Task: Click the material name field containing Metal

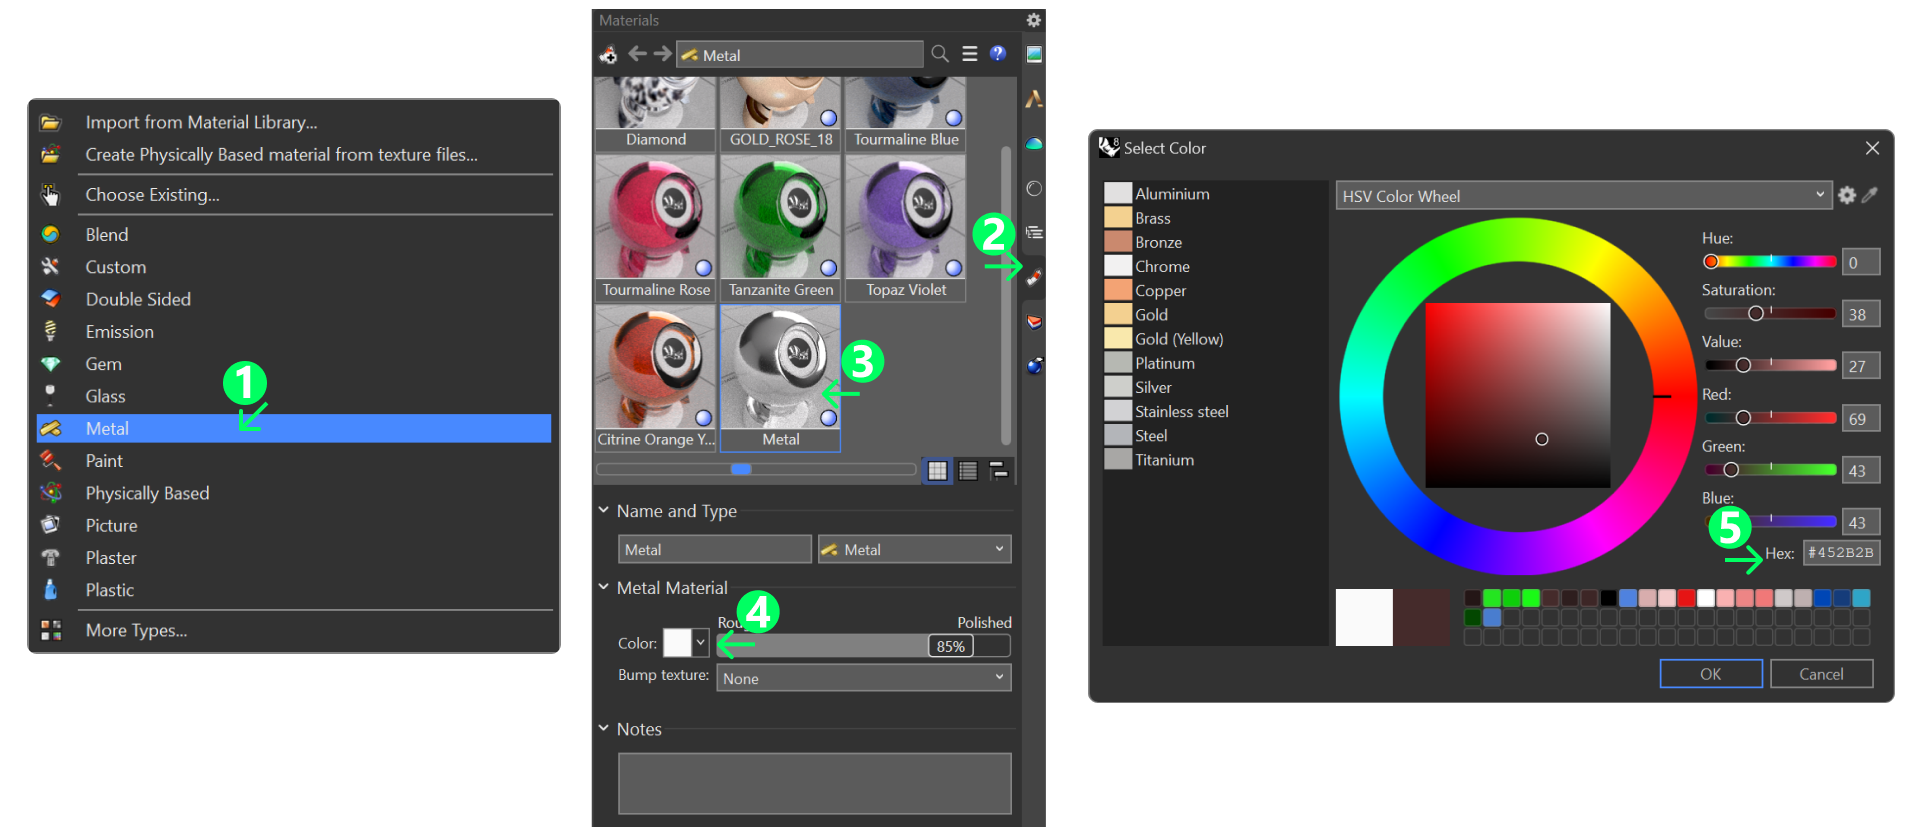Action: [714, 549]
